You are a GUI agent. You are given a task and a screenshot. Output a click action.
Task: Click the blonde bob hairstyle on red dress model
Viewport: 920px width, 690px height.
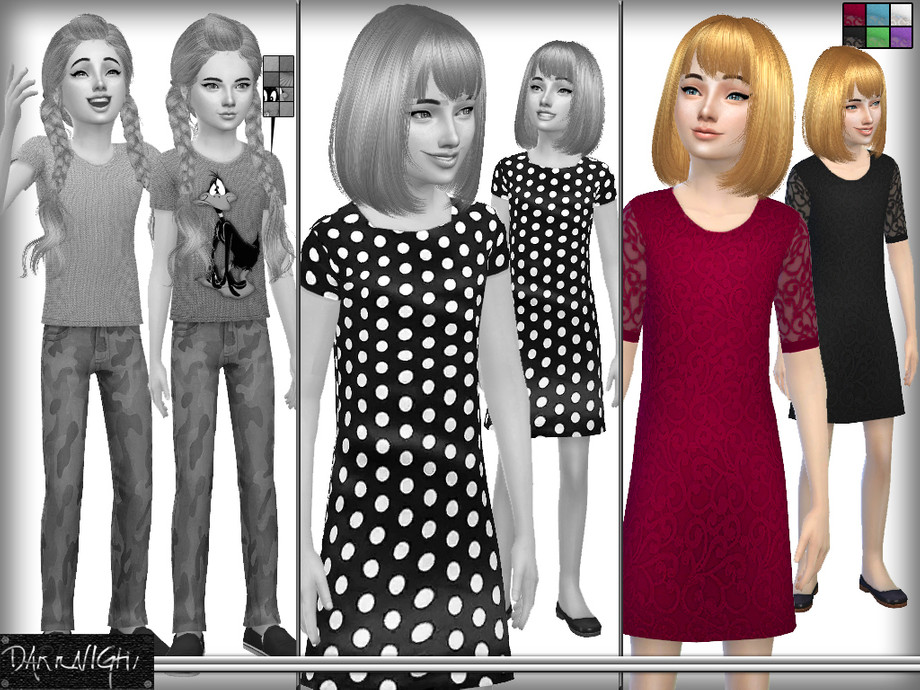[723, 106]
